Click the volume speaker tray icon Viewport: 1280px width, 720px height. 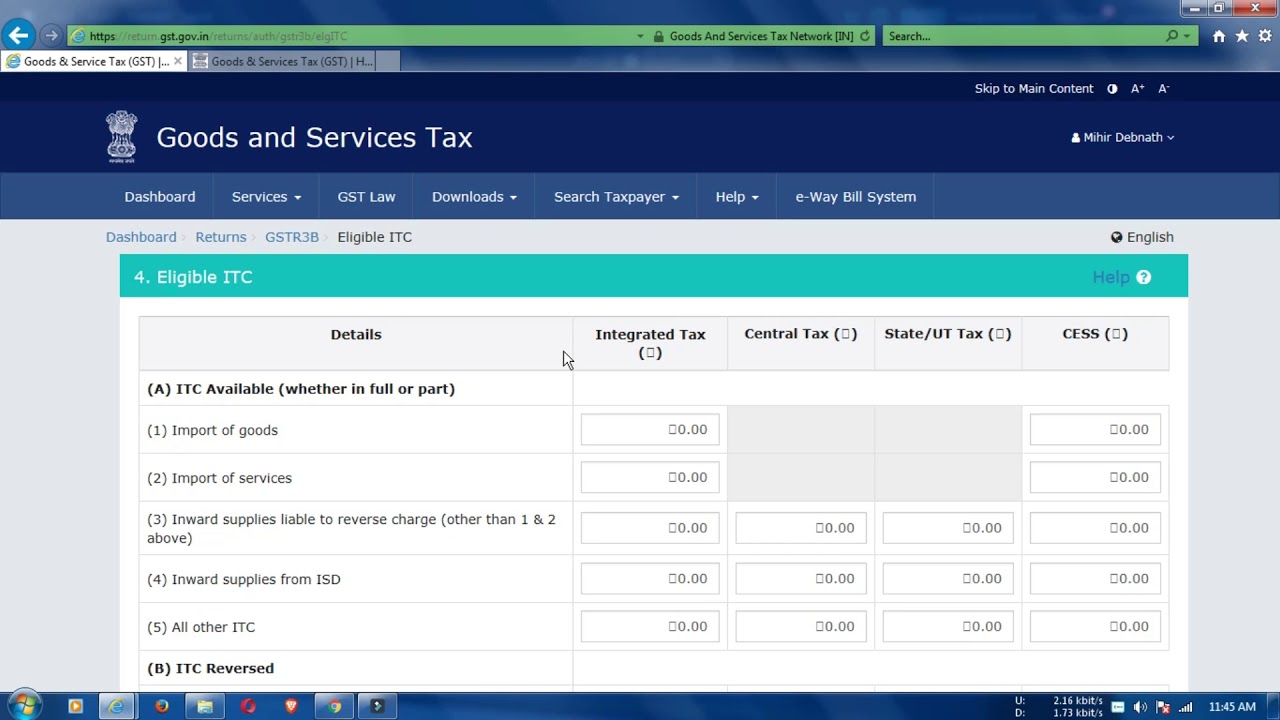point(1140,707)
